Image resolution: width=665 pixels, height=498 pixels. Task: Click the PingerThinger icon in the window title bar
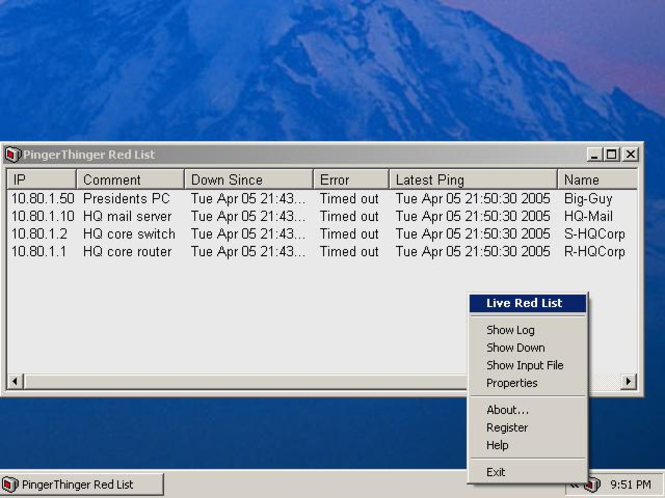12,154
